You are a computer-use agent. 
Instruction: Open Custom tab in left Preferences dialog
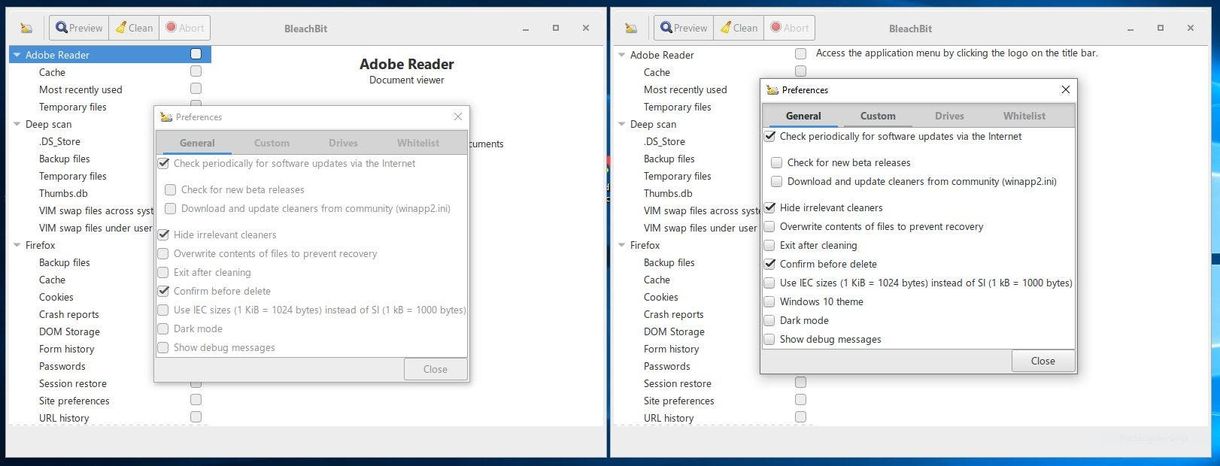coord(271,143)
